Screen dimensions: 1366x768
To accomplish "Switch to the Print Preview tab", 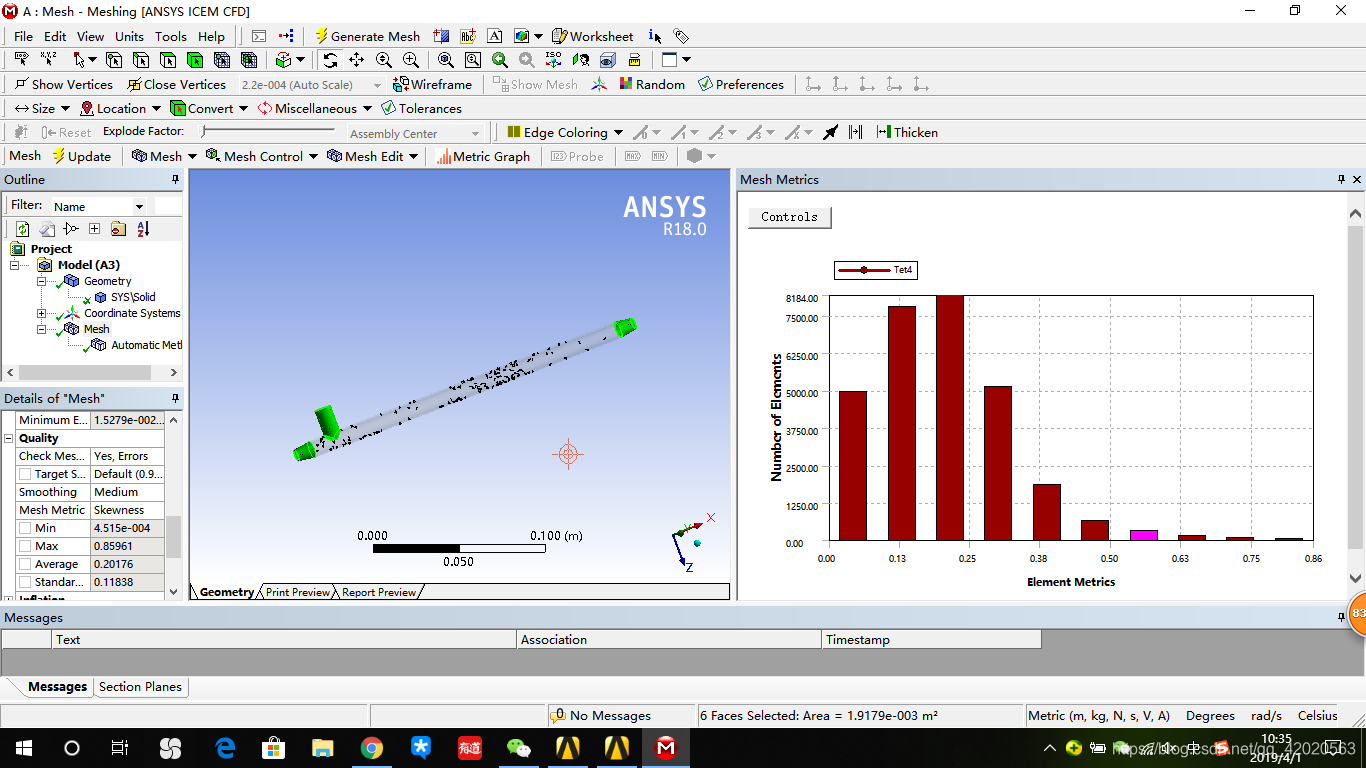I will tap(297, 592).
